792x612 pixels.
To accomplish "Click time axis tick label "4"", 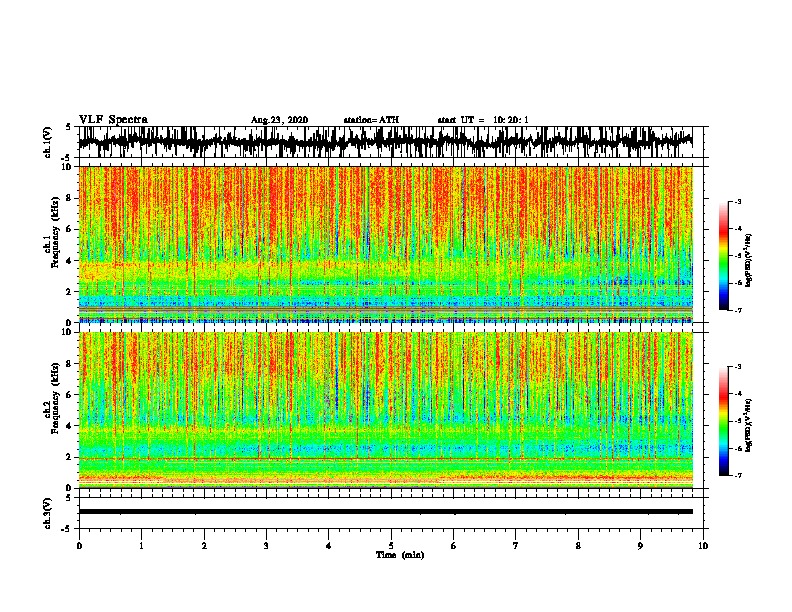I will [x=328, y=546].
